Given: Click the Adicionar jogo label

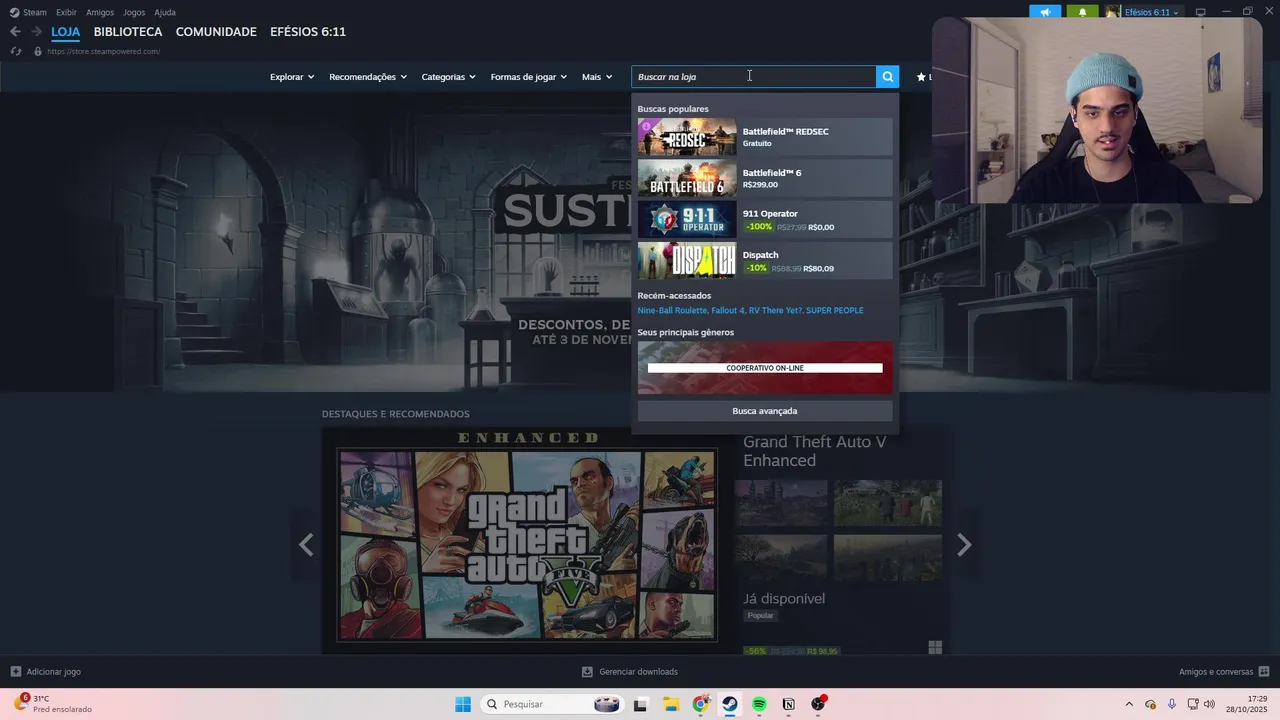Looking at the screenshot, I should tap(54, 672).
